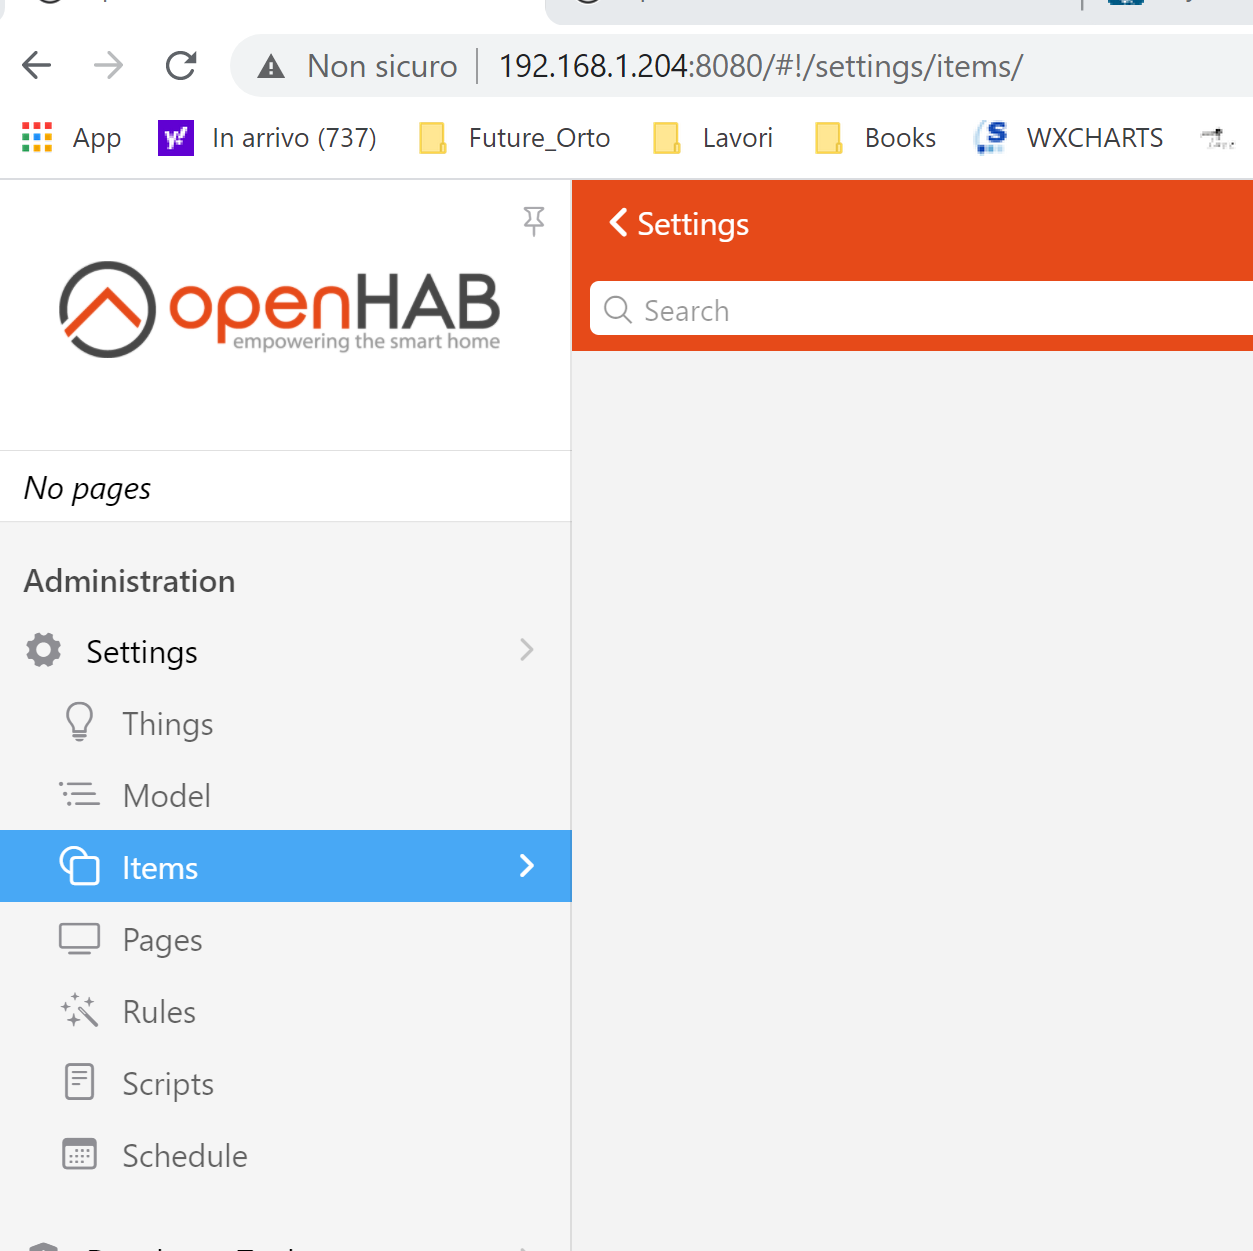Select the Items copy icon in sidebar

pyautogui.click(x=80, y=866)
